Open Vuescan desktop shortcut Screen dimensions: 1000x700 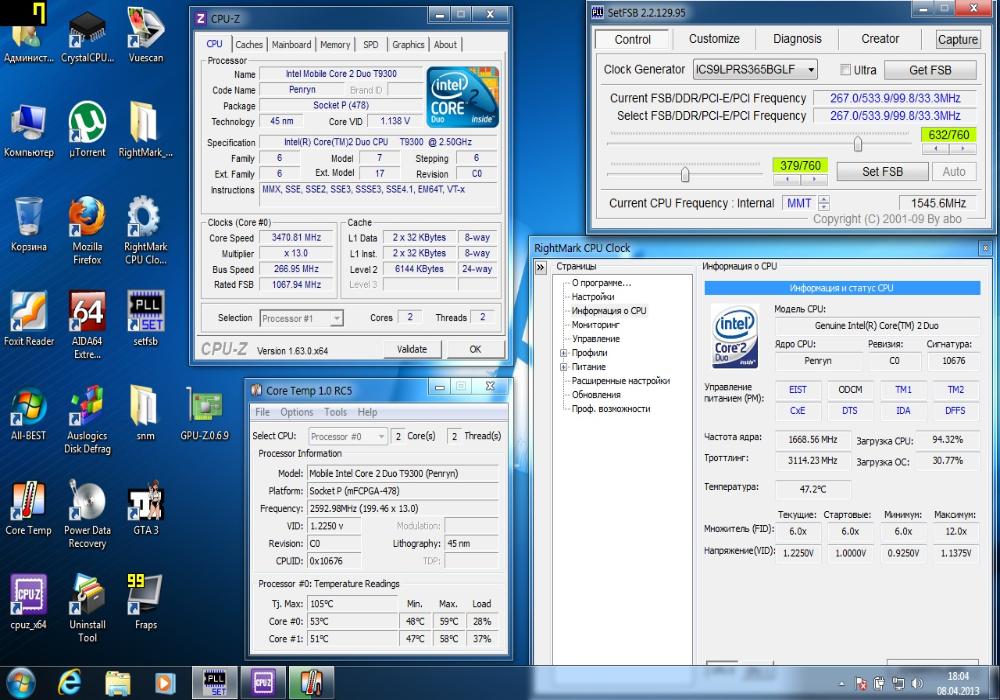[x=145, y=35]
